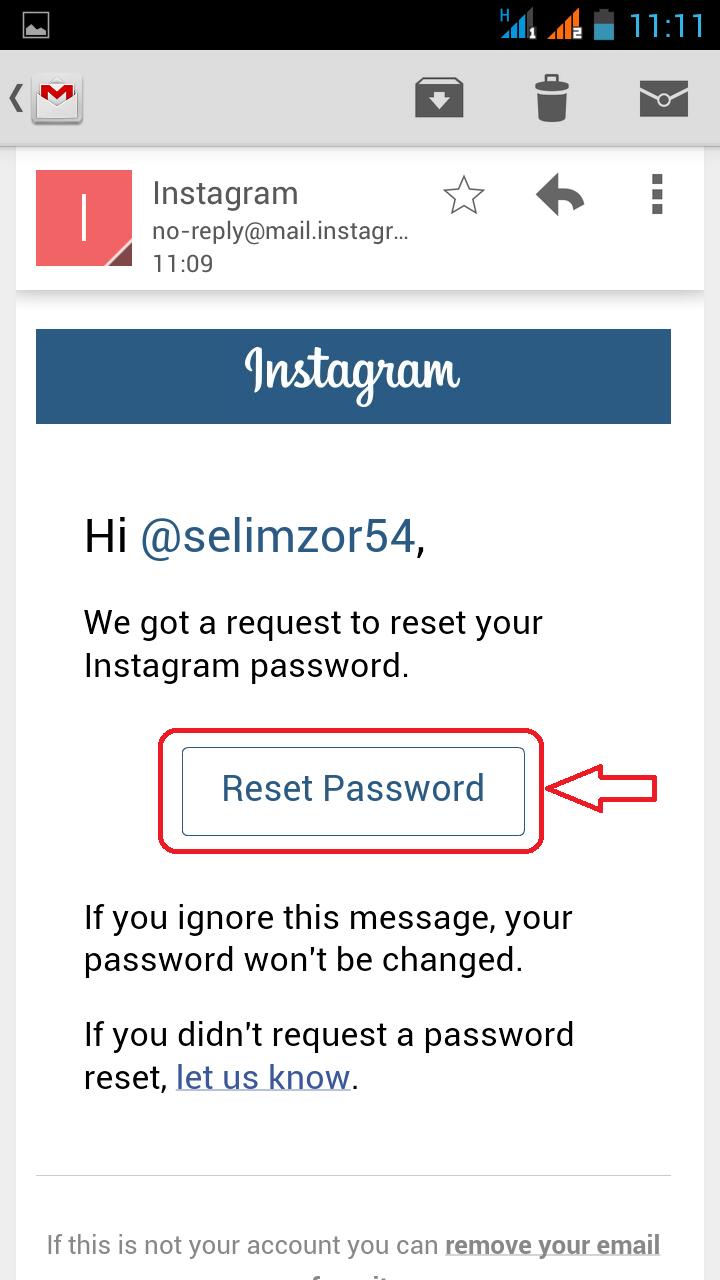Follow the "let us know" link
Image resolution: width=720 pixels, height=1280 pixels.
pyautogui.click(x=263, y=1077)
